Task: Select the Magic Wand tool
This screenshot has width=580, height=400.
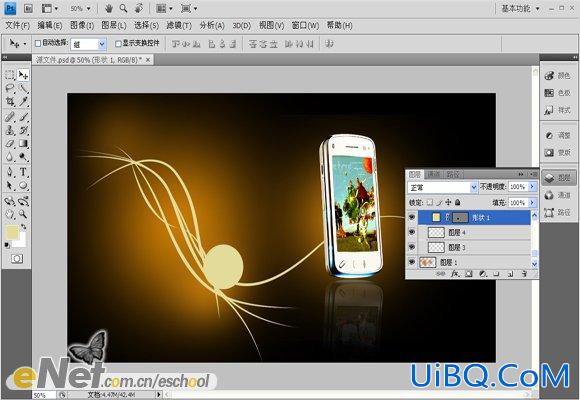Action: tap(23, 88)
